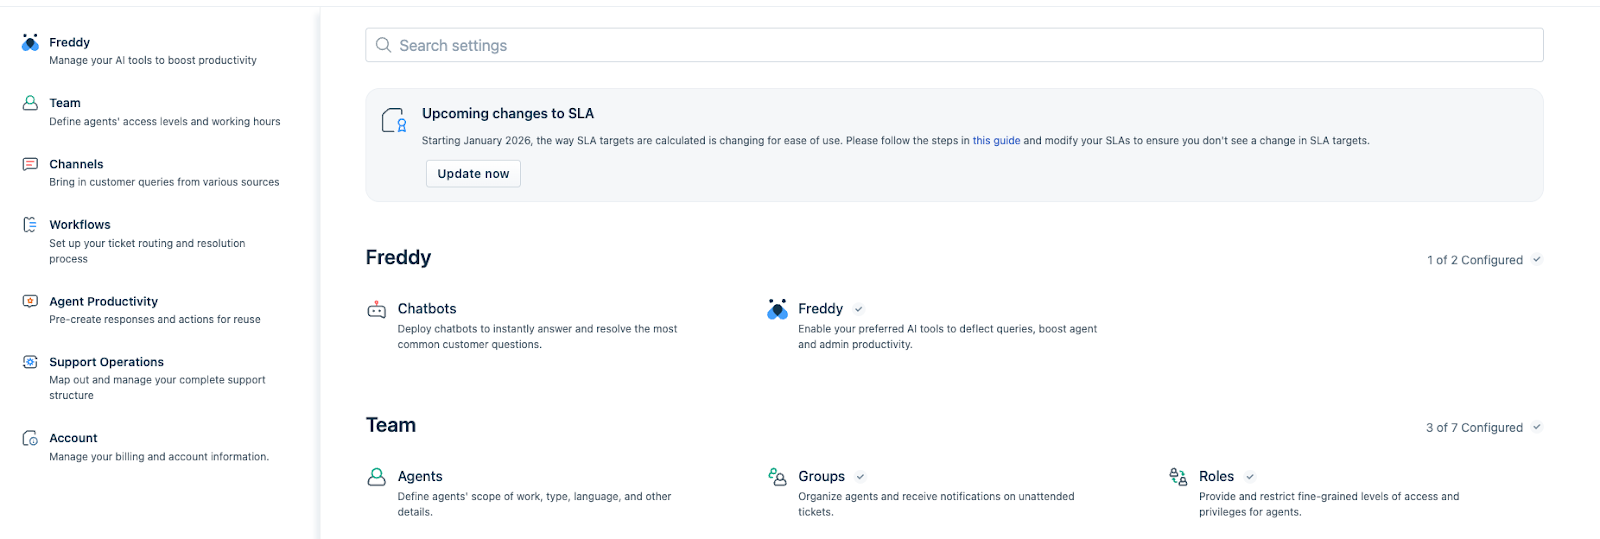Click 'Enable your preferred AI tools' description
Screen dimensions: 1600x539
pyautogui.click(x=947, y=337)
